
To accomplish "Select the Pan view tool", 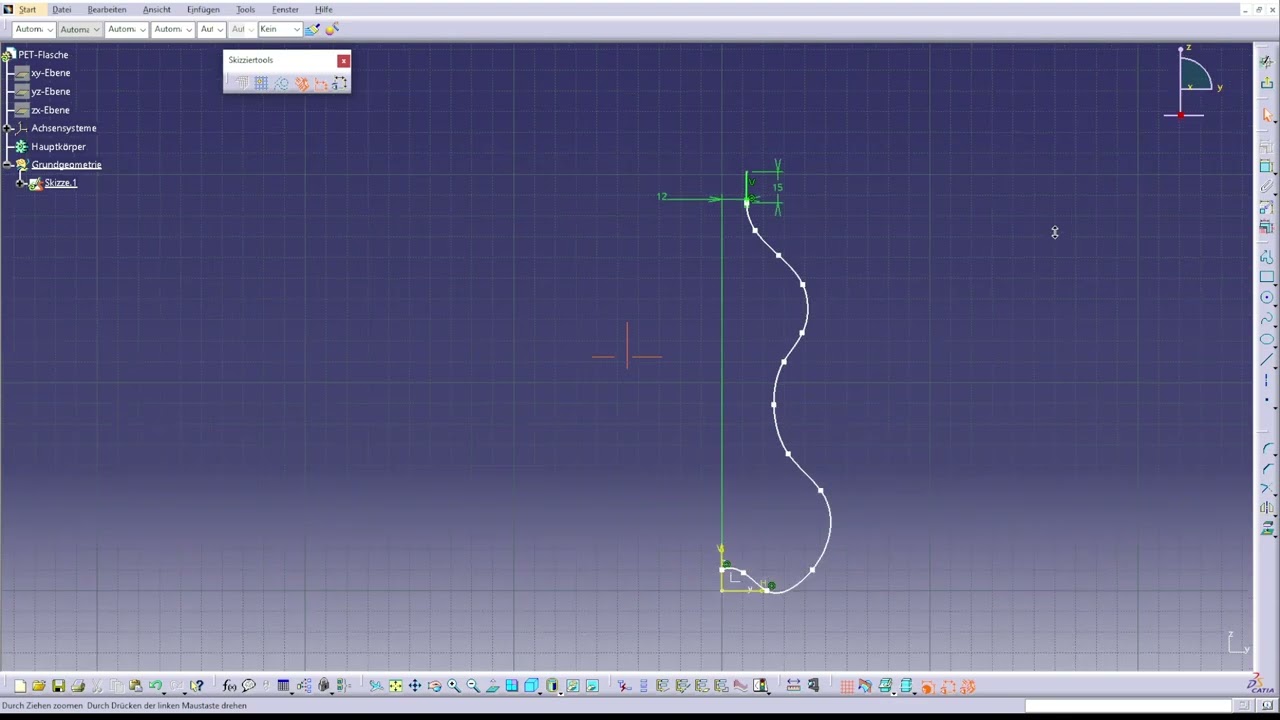I will (x=415, y=686).
